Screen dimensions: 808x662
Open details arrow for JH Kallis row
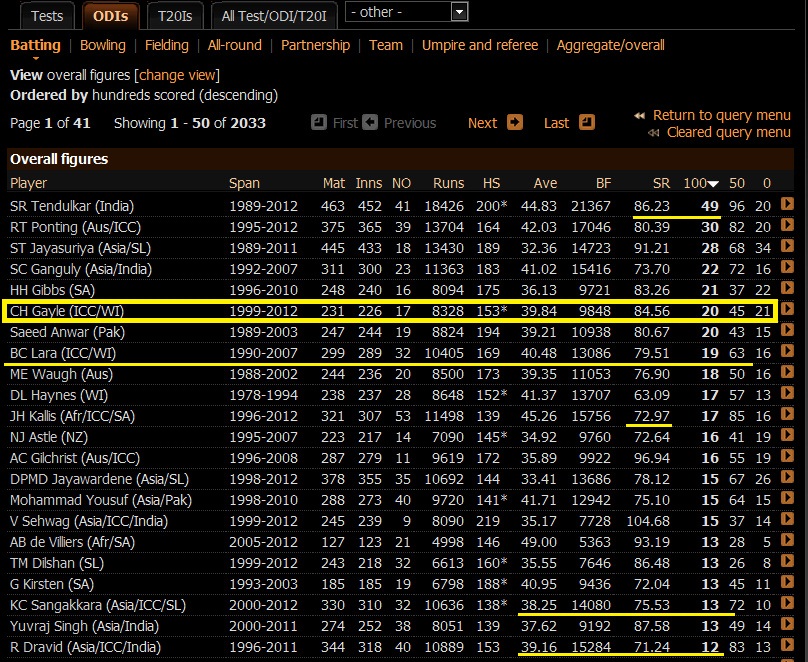(787, 414)
